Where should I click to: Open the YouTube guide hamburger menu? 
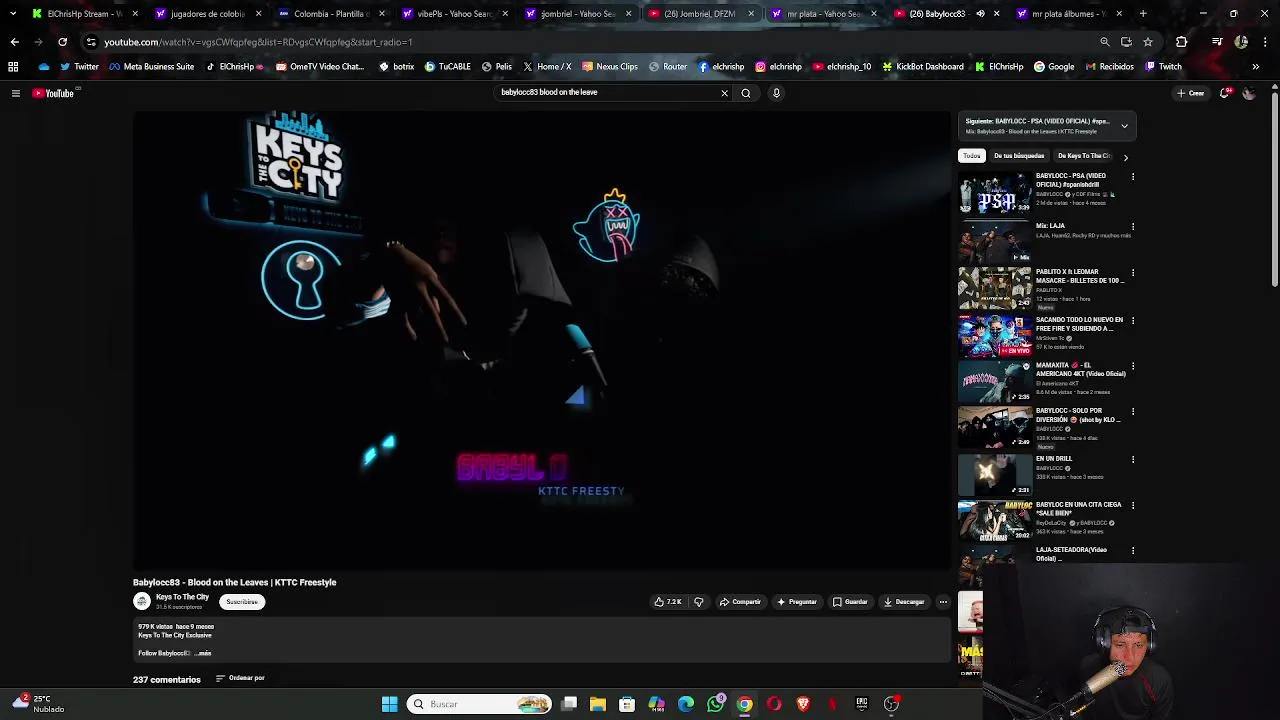tap(15, 93)
